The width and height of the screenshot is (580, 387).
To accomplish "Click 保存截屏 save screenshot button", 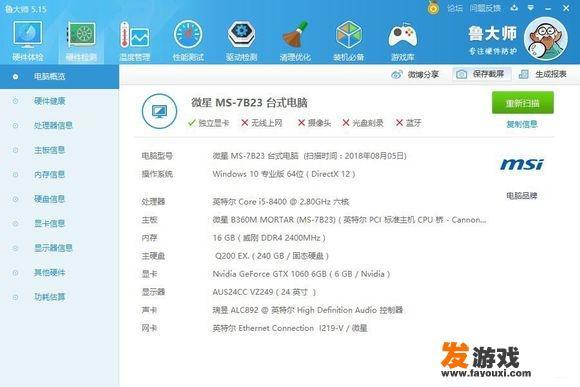I will tap(482, 74).
